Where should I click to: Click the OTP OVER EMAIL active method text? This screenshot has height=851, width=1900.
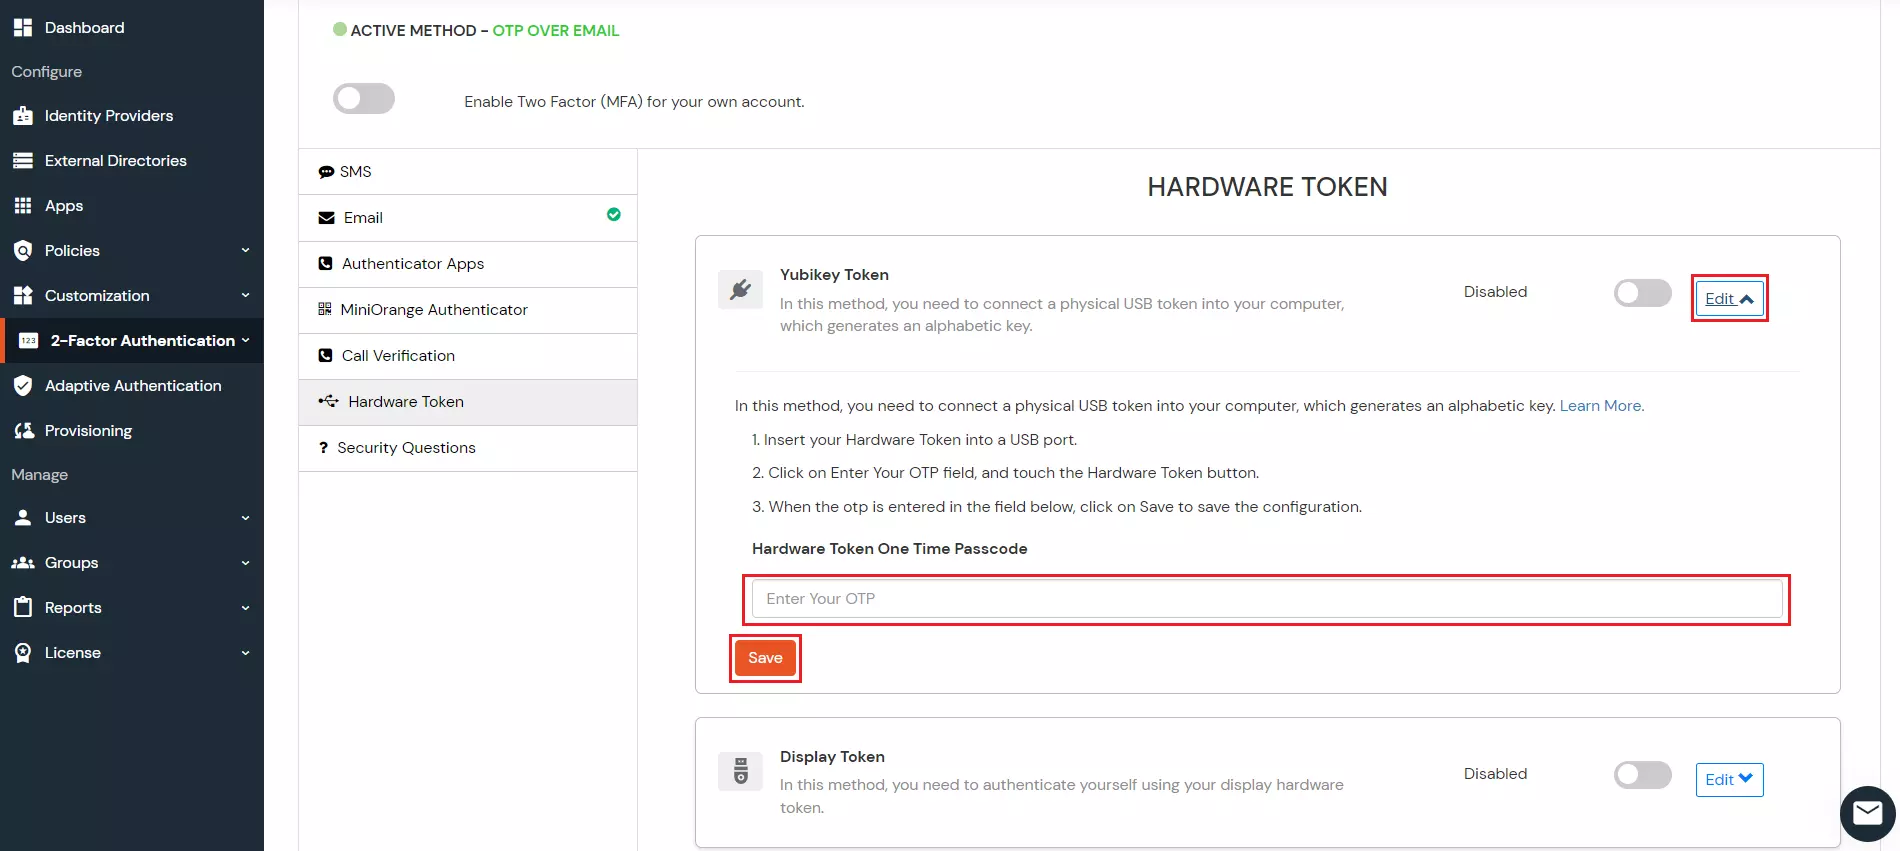click(555, 31)
